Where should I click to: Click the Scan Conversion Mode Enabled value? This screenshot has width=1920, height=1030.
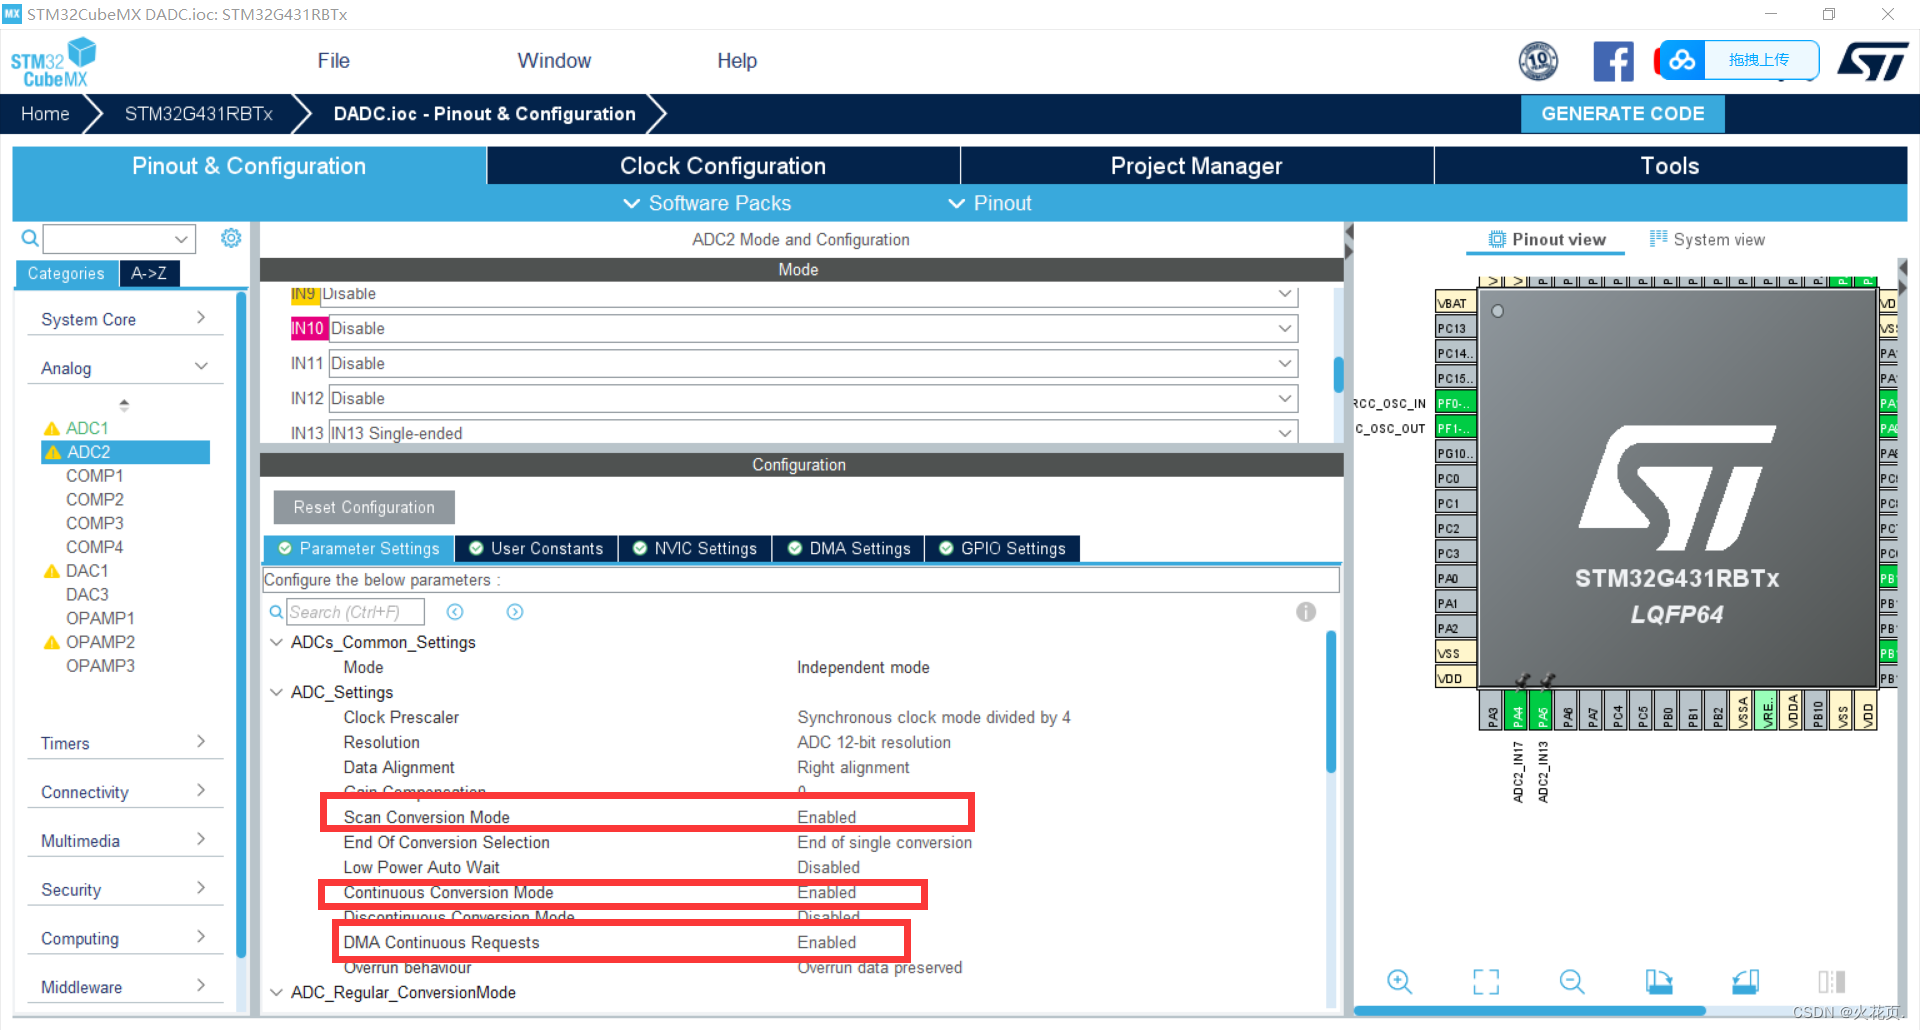826,817
